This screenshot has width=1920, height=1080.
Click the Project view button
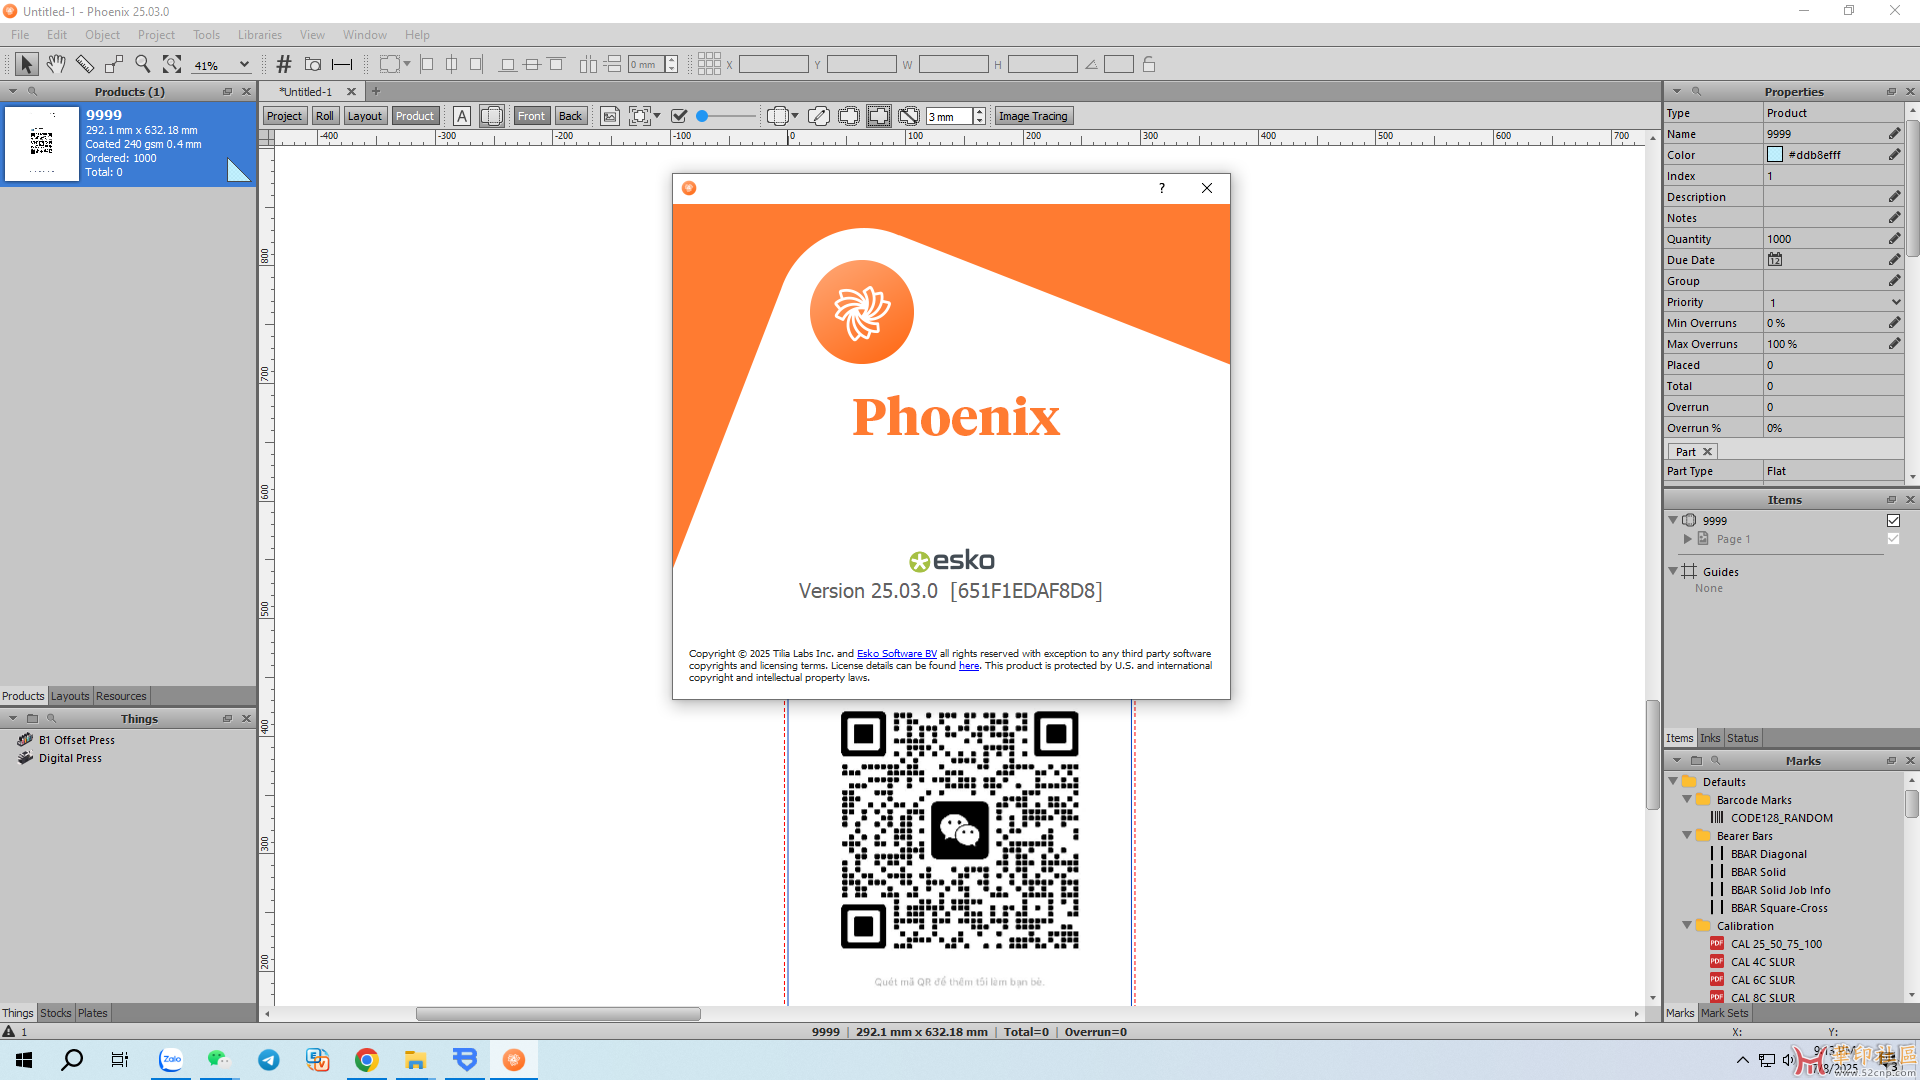click(x=284, y=116)
